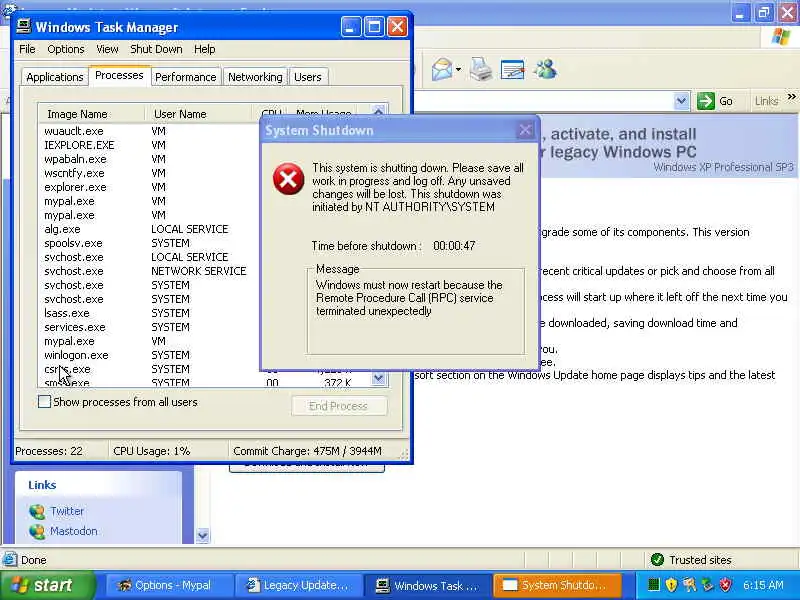Open Task Manager File menu
800x600 pixels.
[27, 49]
